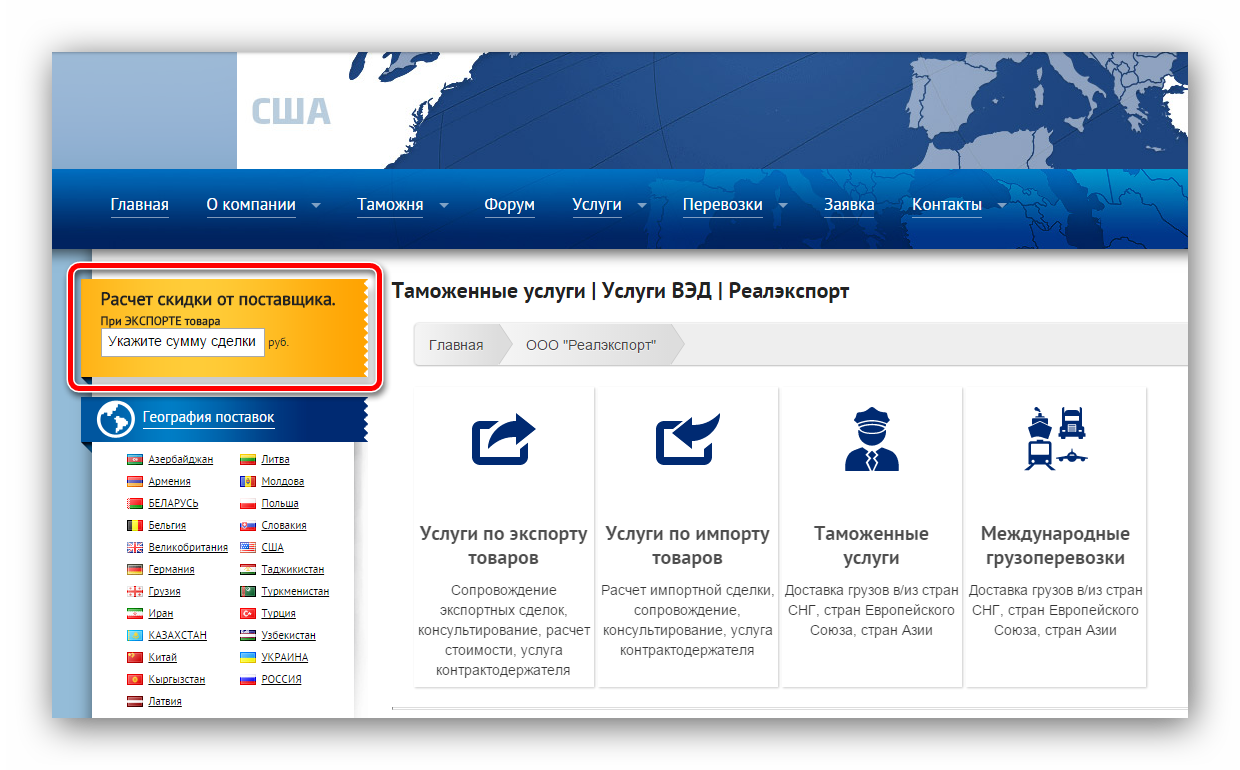Open the Перевозки menu item
Screen dimensions: 1240x770
pos(723,205)
